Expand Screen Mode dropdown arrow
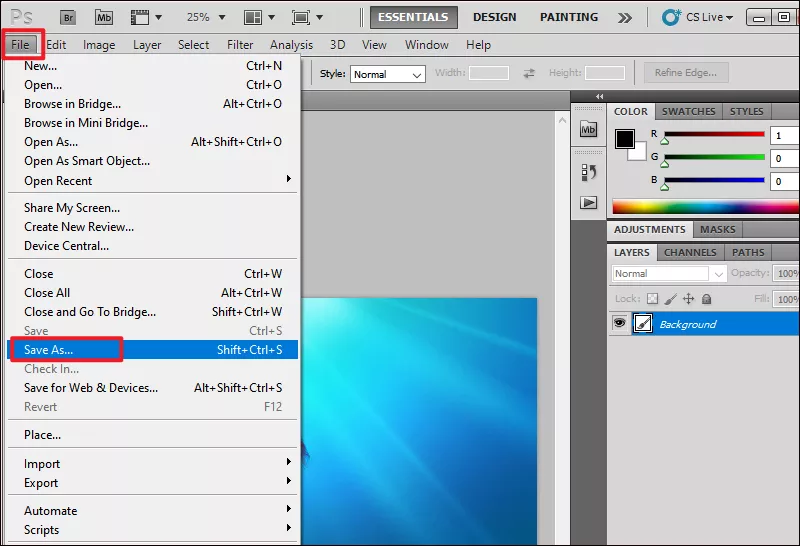 (x=319, y=17)
